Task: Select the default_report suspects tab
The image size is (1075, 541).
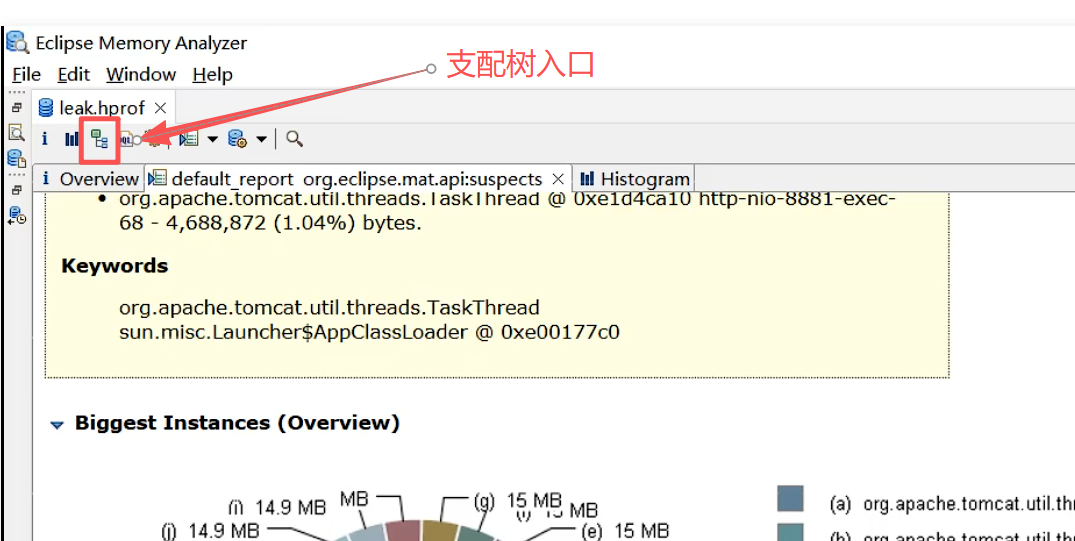Action: (x=357, y=179)
